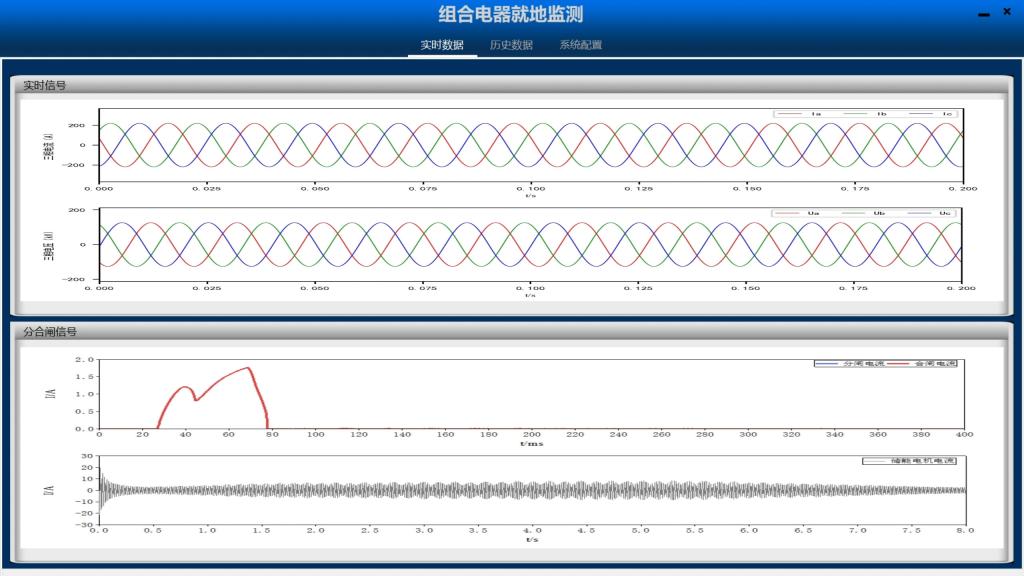This screenshot has width=1024, height=576.
Task: Hide the Uc voltage curve via its legend
Action: click(x=917, y=213)
